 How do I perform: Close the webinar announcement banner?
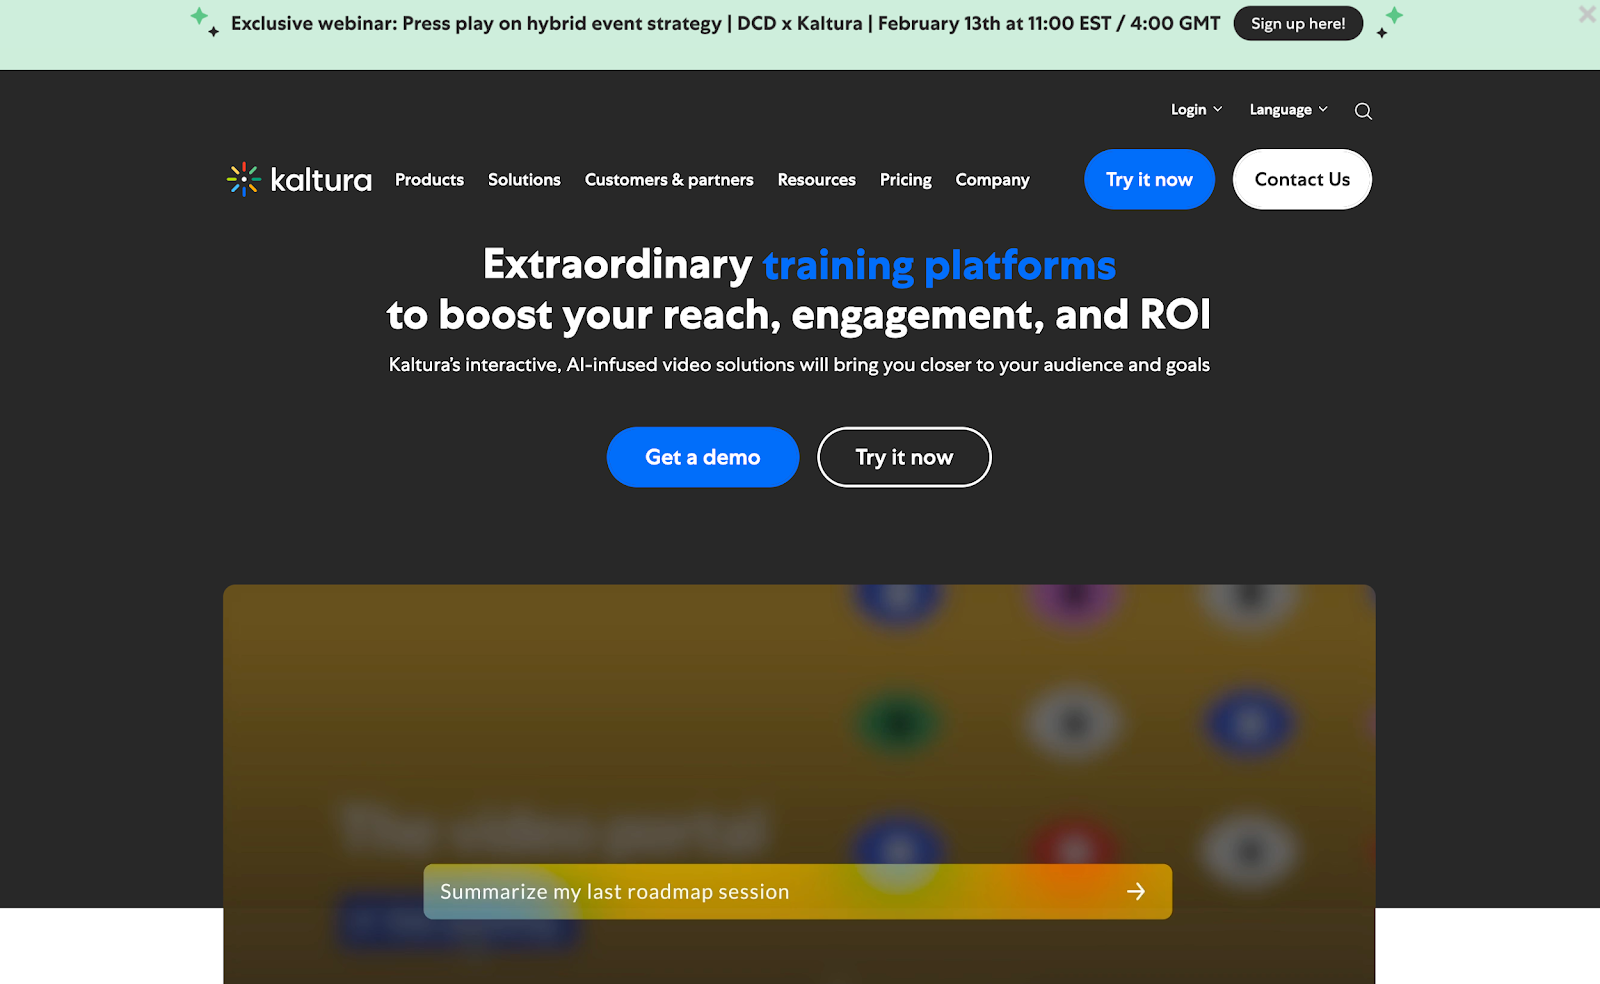tap(1587, 14)
